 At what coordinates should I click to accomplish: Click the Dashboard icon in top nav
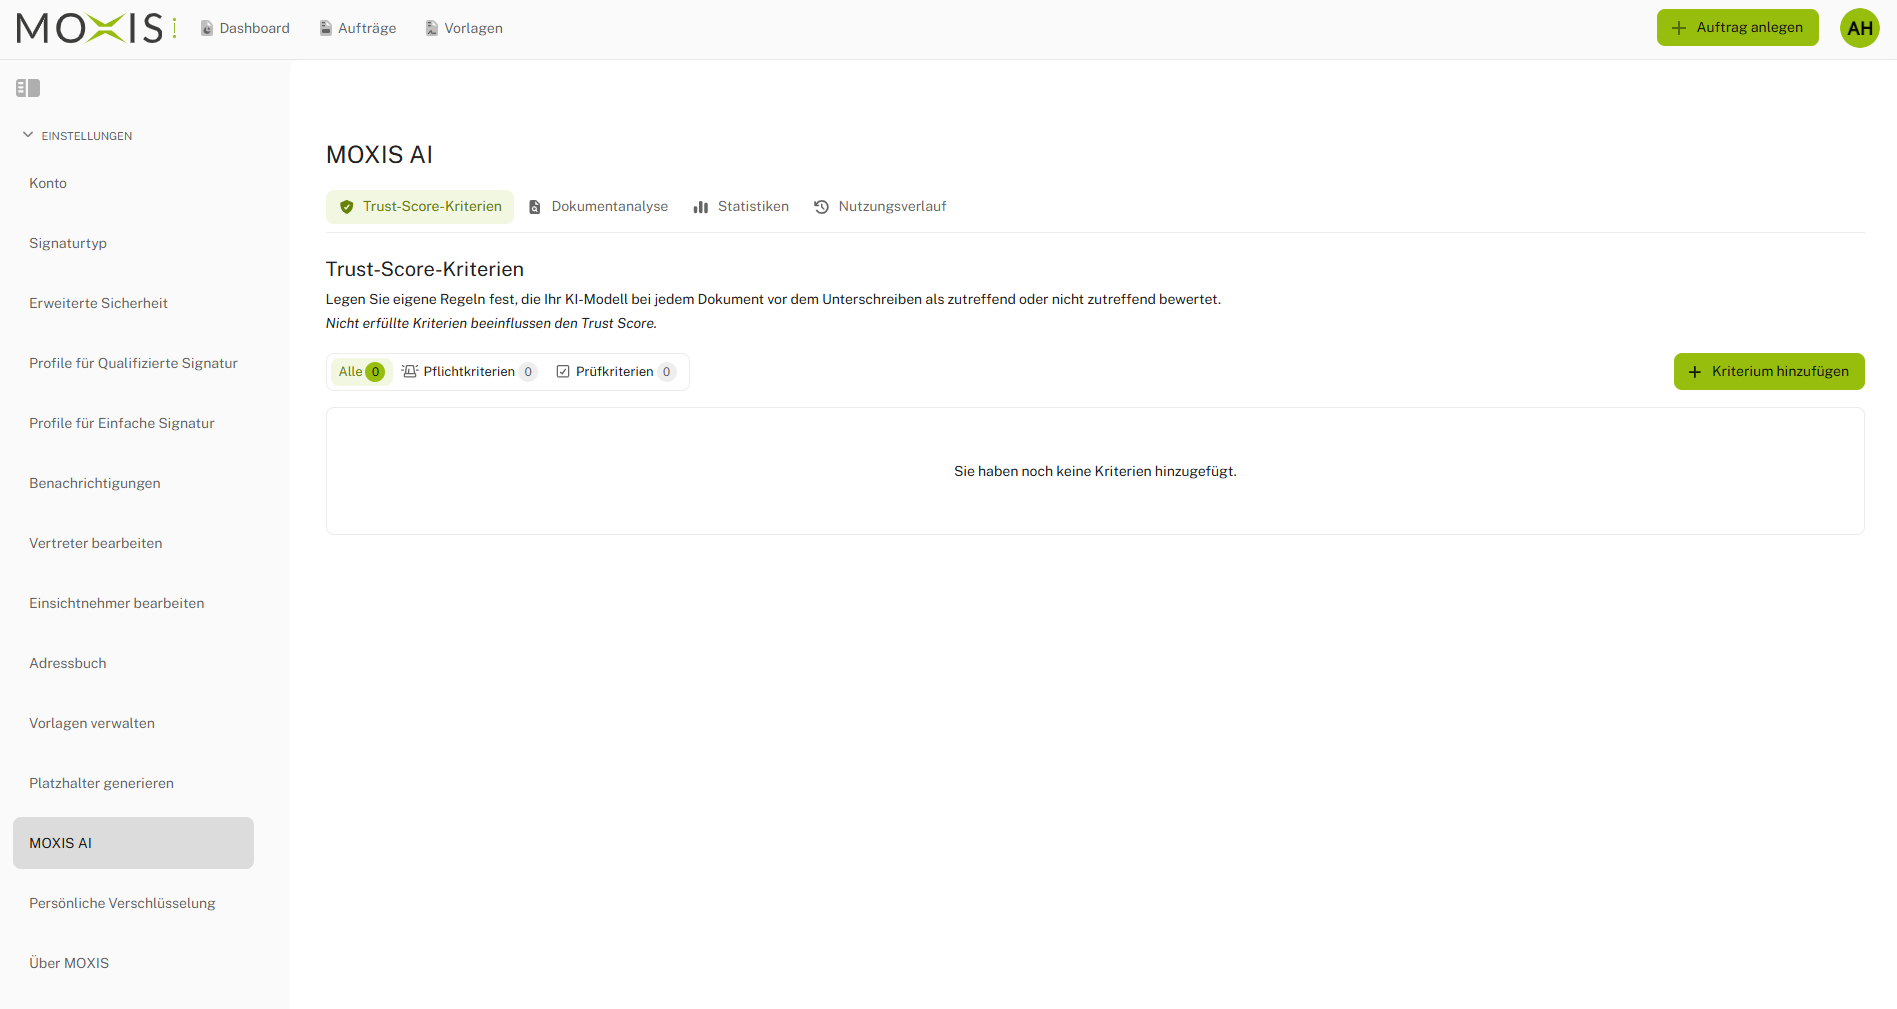(207, 28)
